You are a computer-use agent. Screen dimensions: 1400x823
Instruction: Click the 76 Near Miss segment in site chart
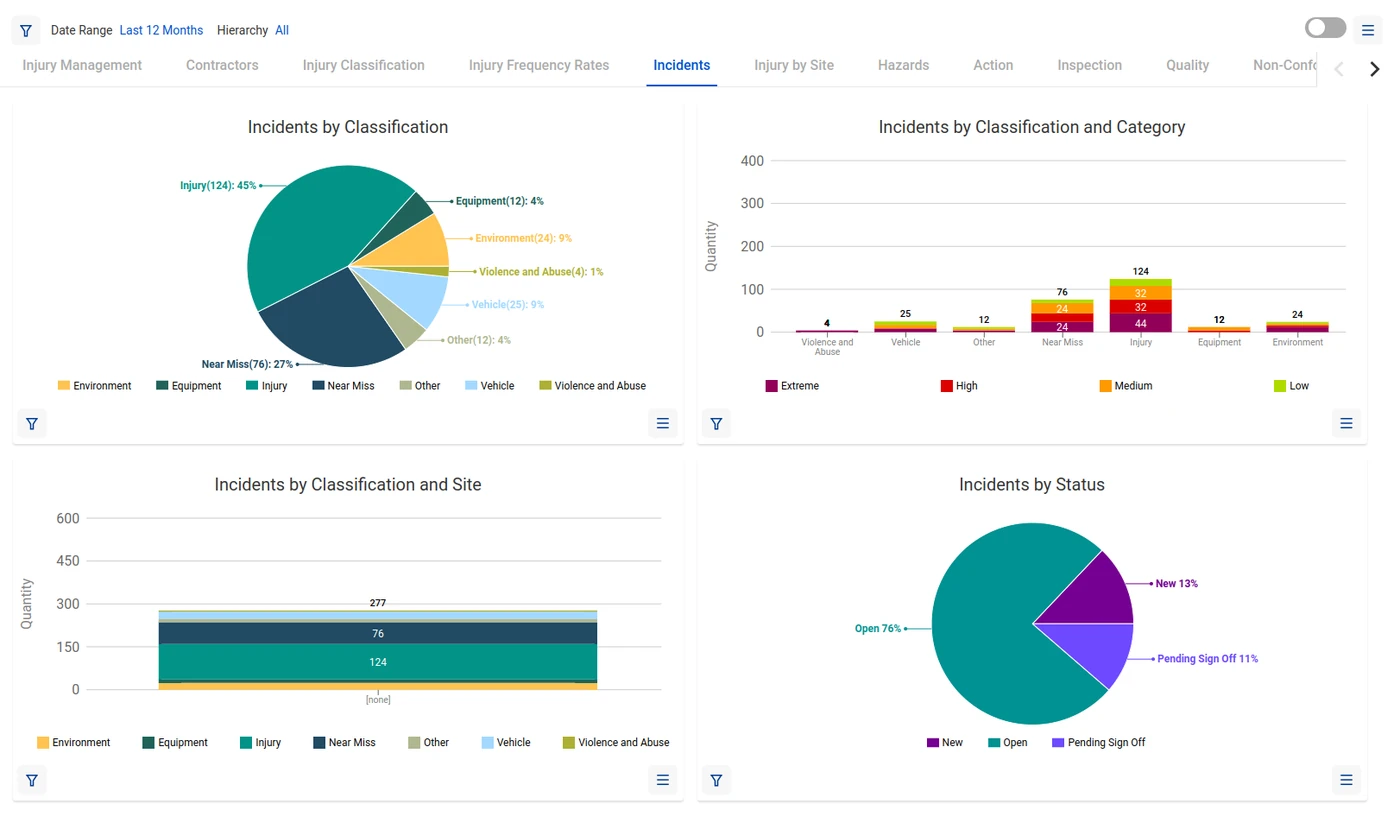tap(378, 633)
